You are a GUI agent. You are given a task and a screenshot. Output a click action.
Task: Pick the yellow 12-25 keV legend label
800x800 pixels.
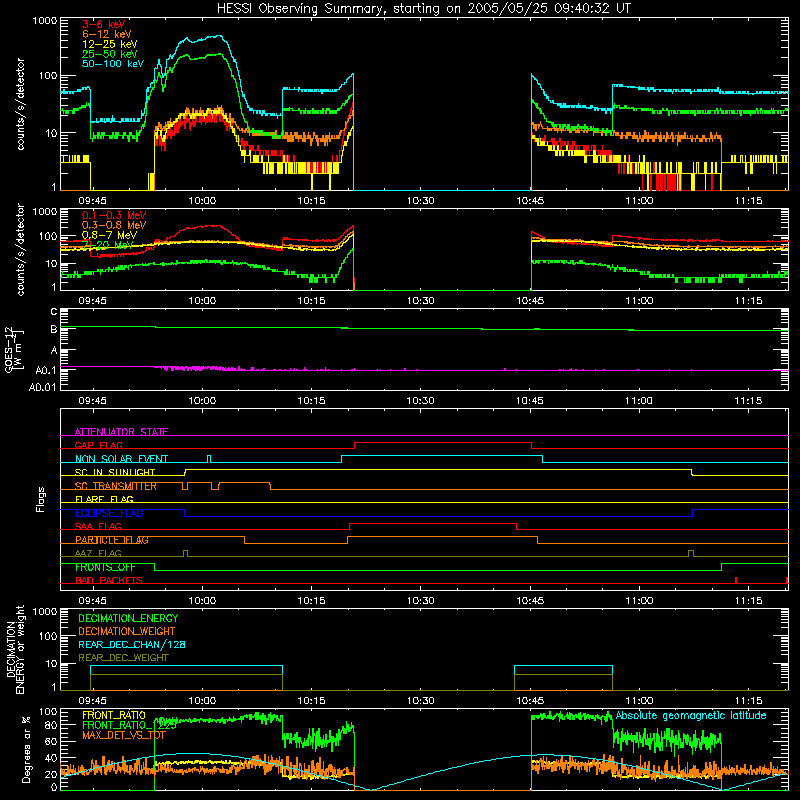[x=109, y=44]
